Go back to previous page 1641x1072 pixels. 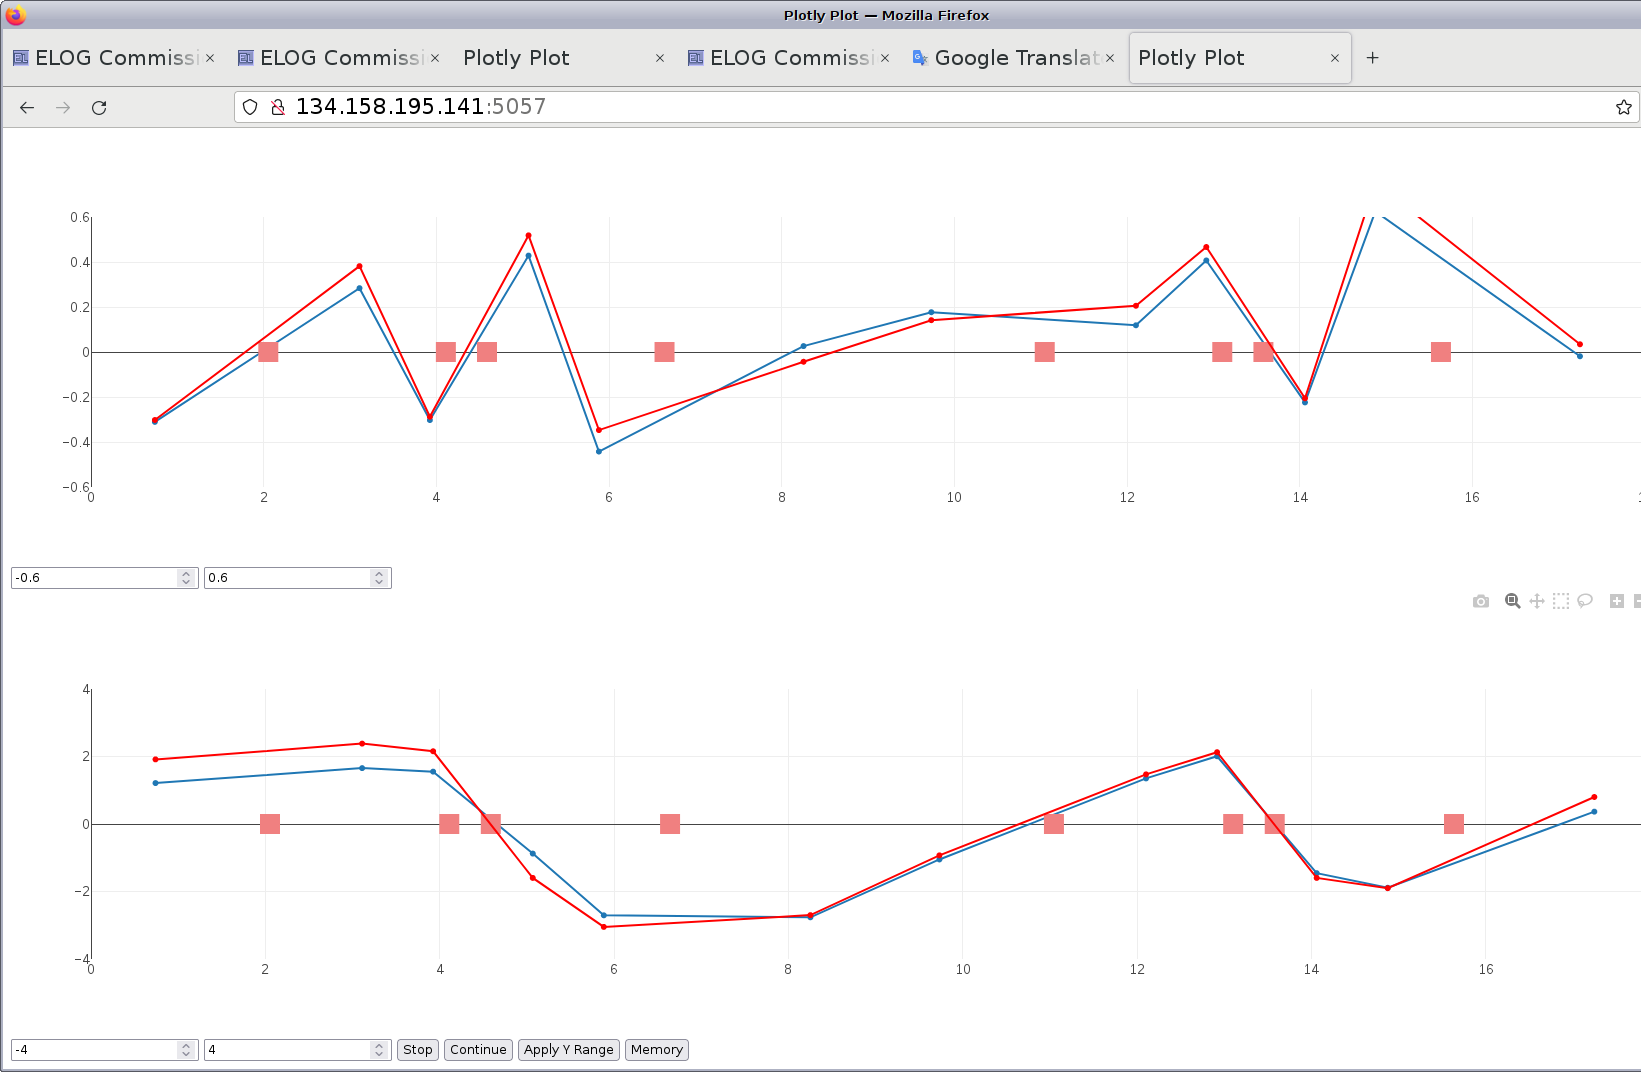tap(27, 108)
